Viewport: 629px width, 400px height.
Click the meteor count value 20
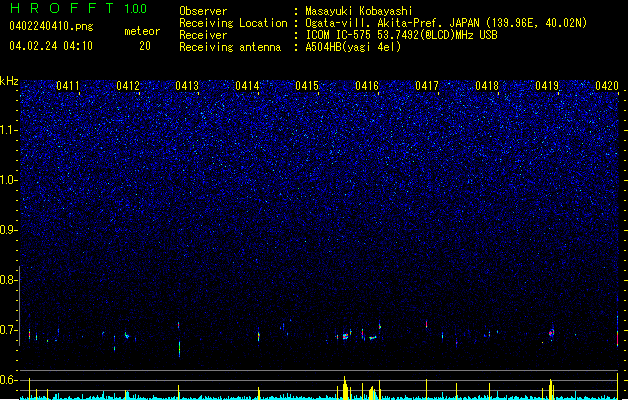click(145, 46)
